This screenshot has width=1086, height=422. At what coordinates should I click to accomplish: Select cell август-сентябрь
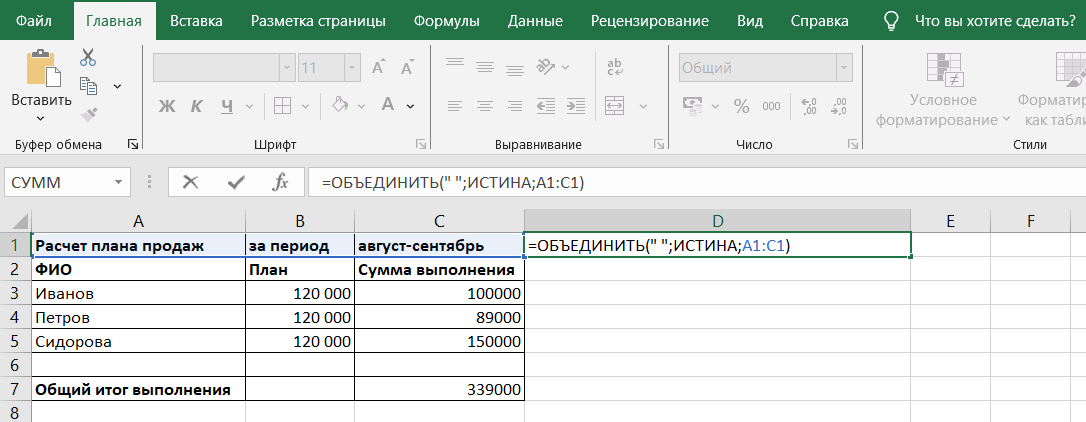[439, 246]
